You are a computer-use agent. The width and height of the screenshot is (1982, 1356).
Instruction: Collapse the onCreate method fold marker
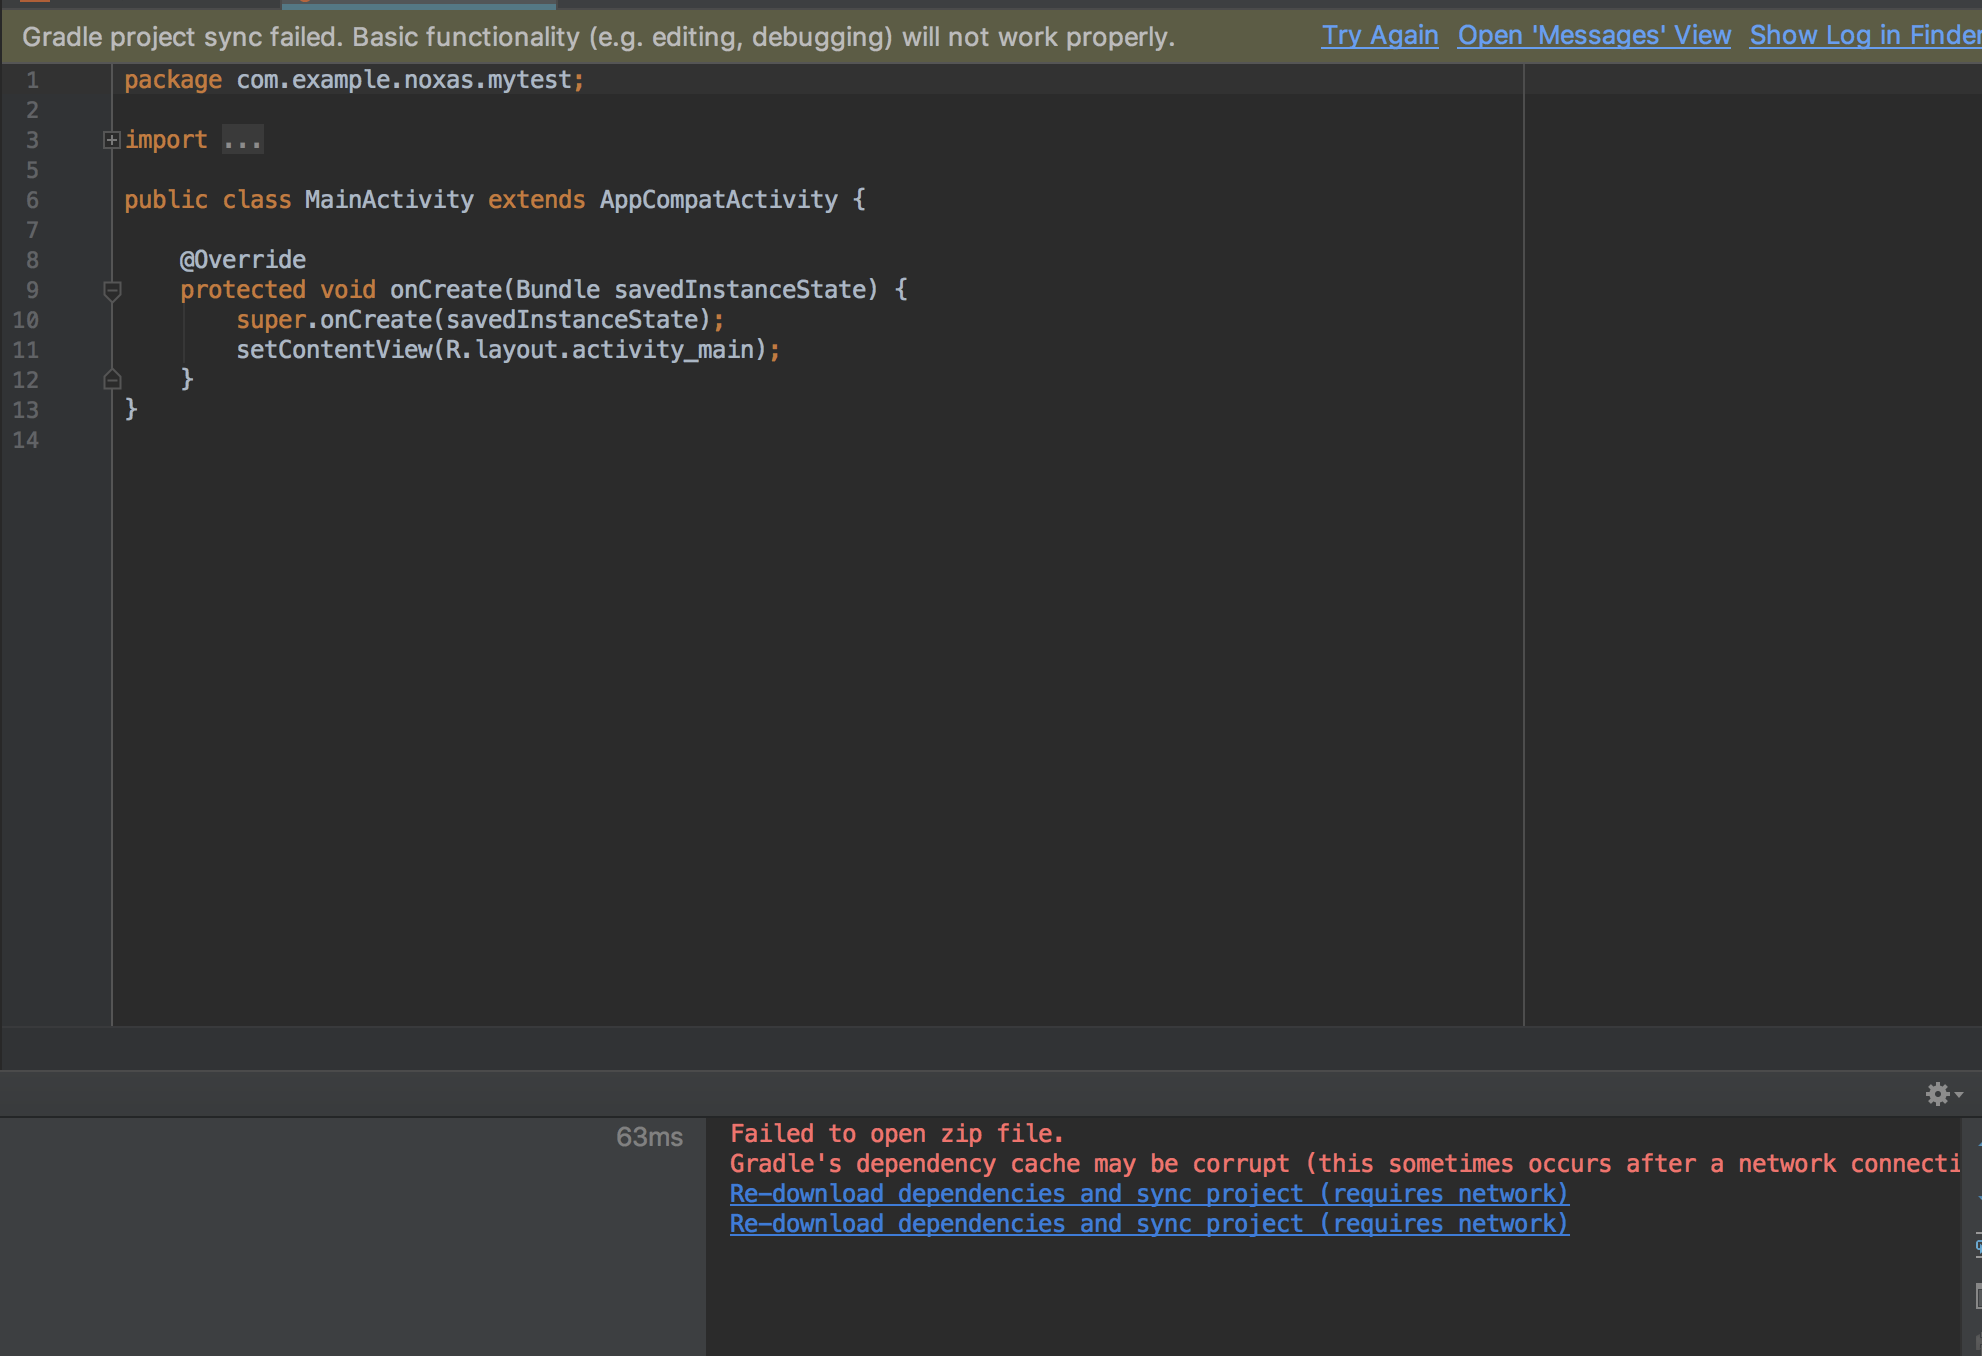(112, 291)
